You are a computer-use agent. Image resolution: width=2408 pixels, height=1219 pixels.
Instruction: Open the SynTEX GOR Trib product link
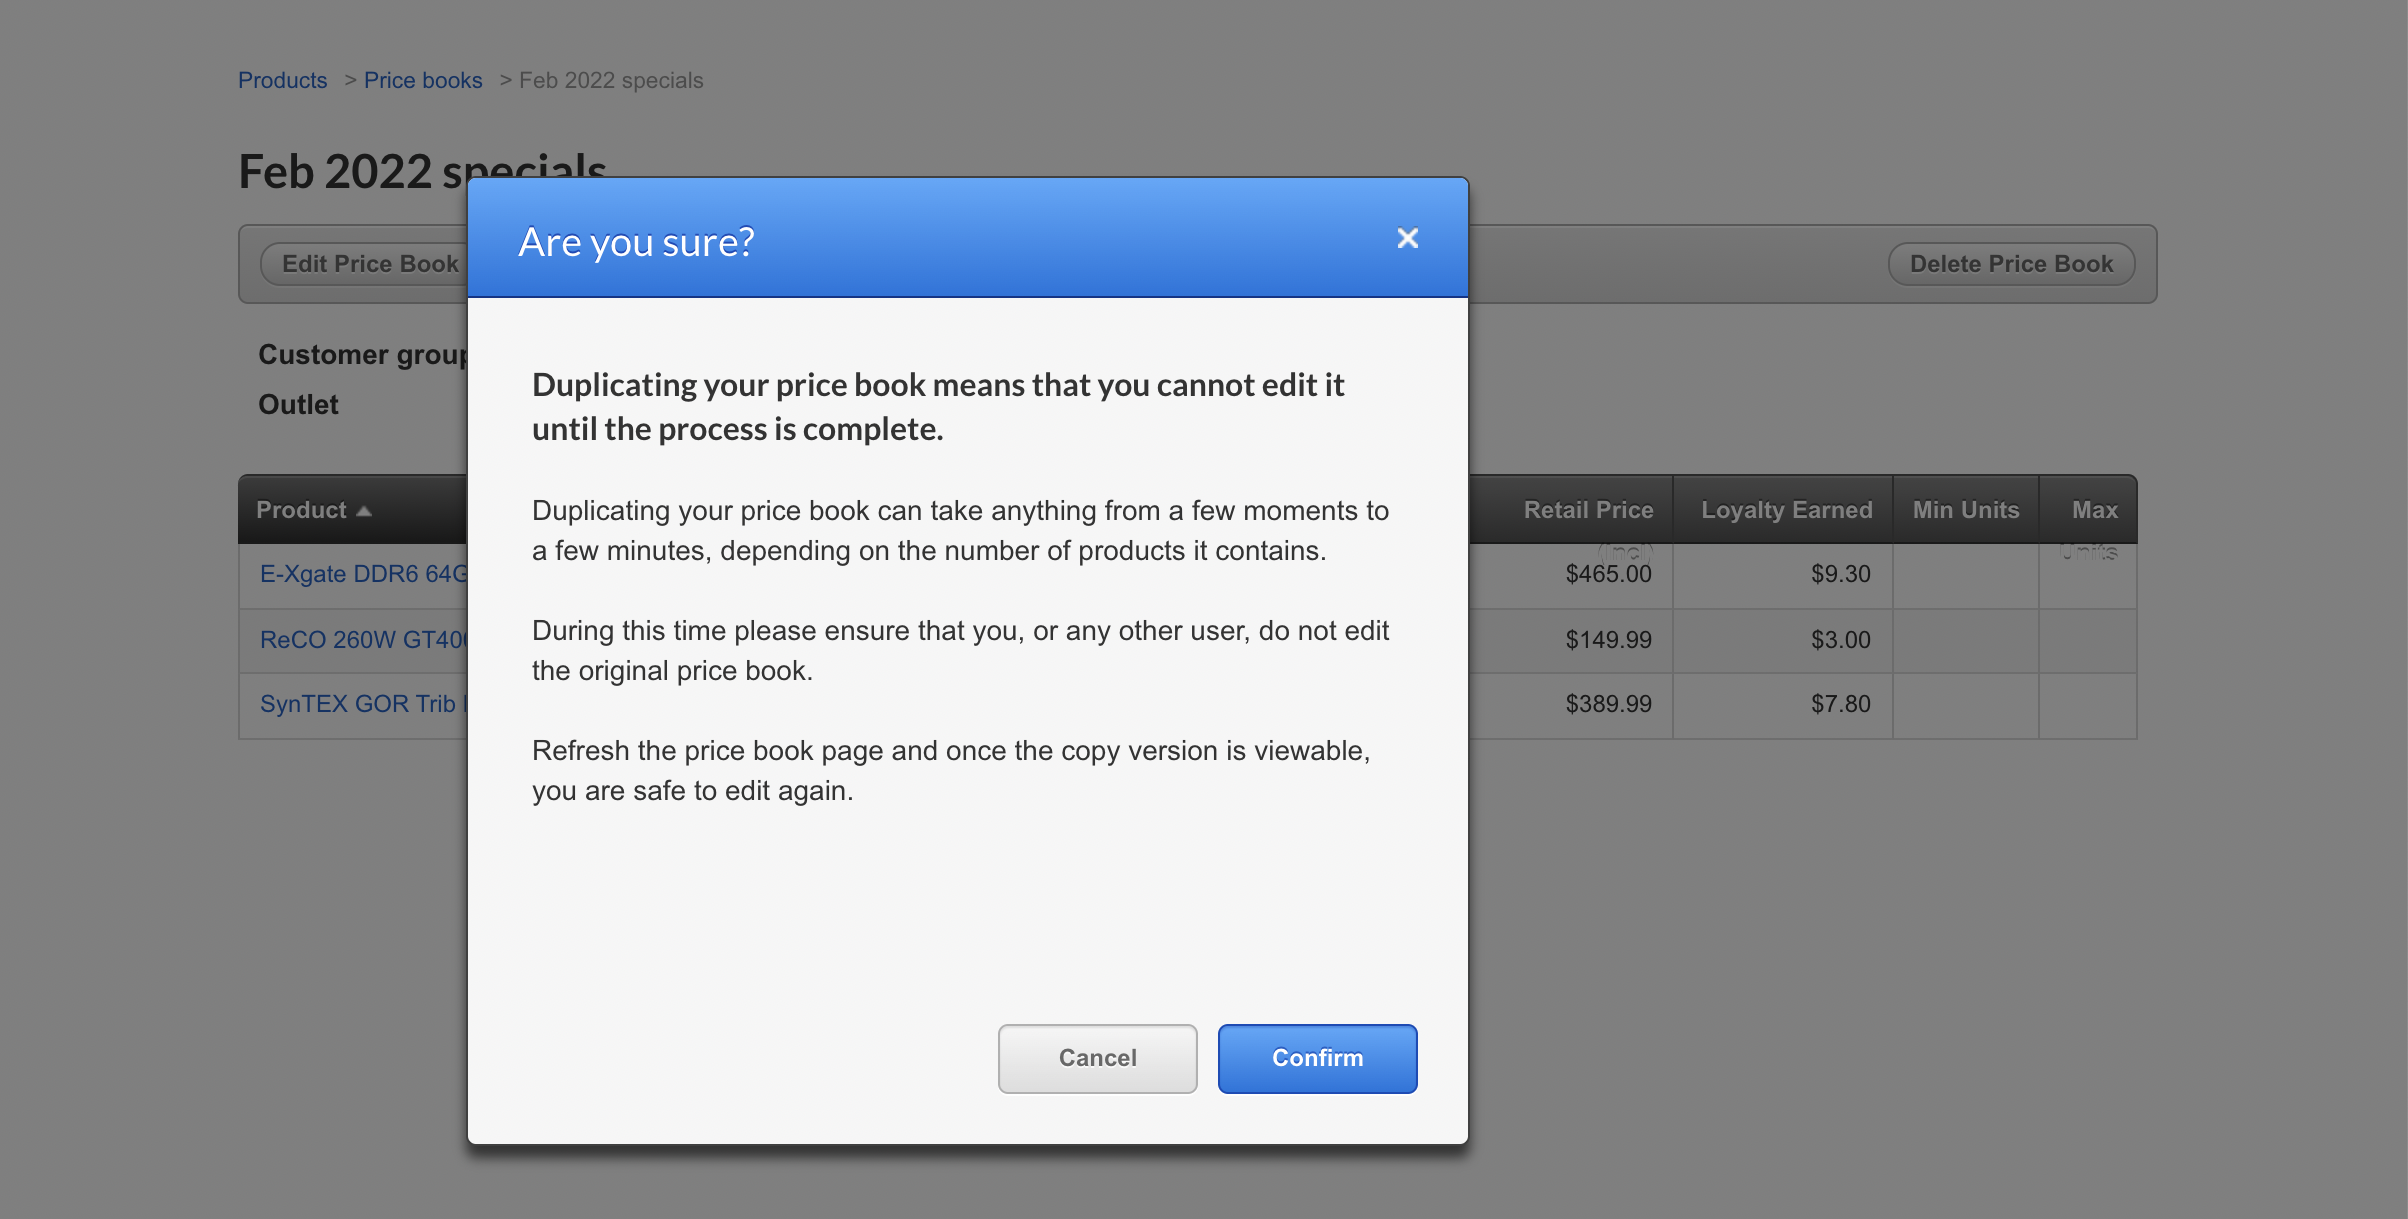pyautogui.click(x=360, y=704)
